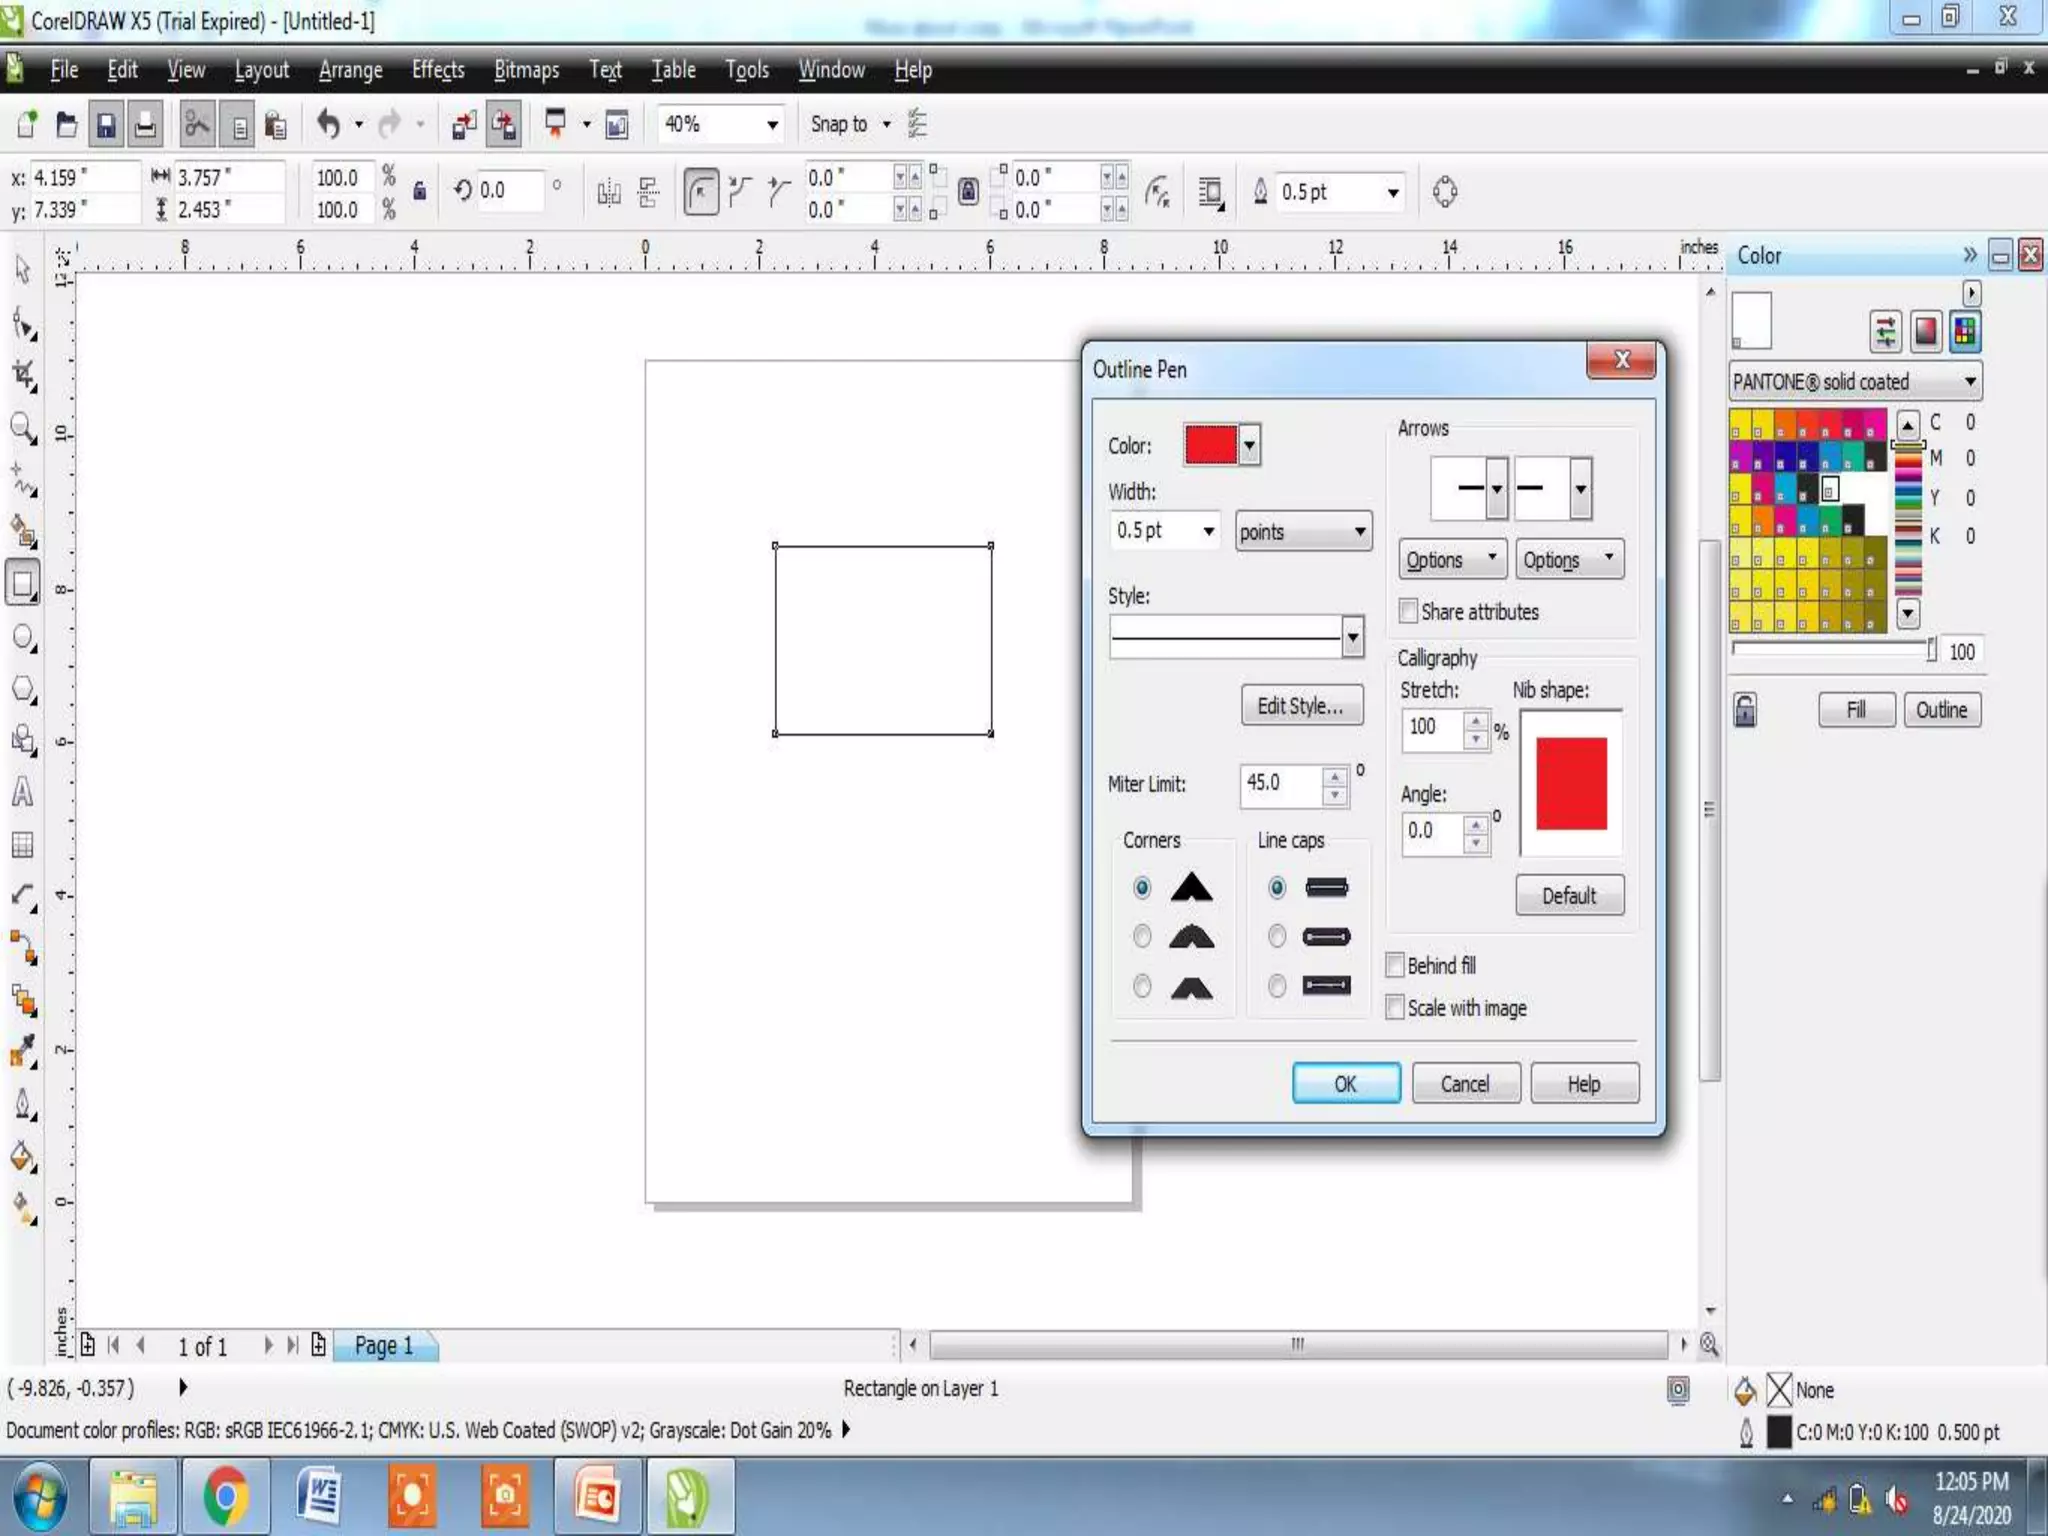
Task: Enable the Behind fill checkbox
Action: [x=1395, y=965]
